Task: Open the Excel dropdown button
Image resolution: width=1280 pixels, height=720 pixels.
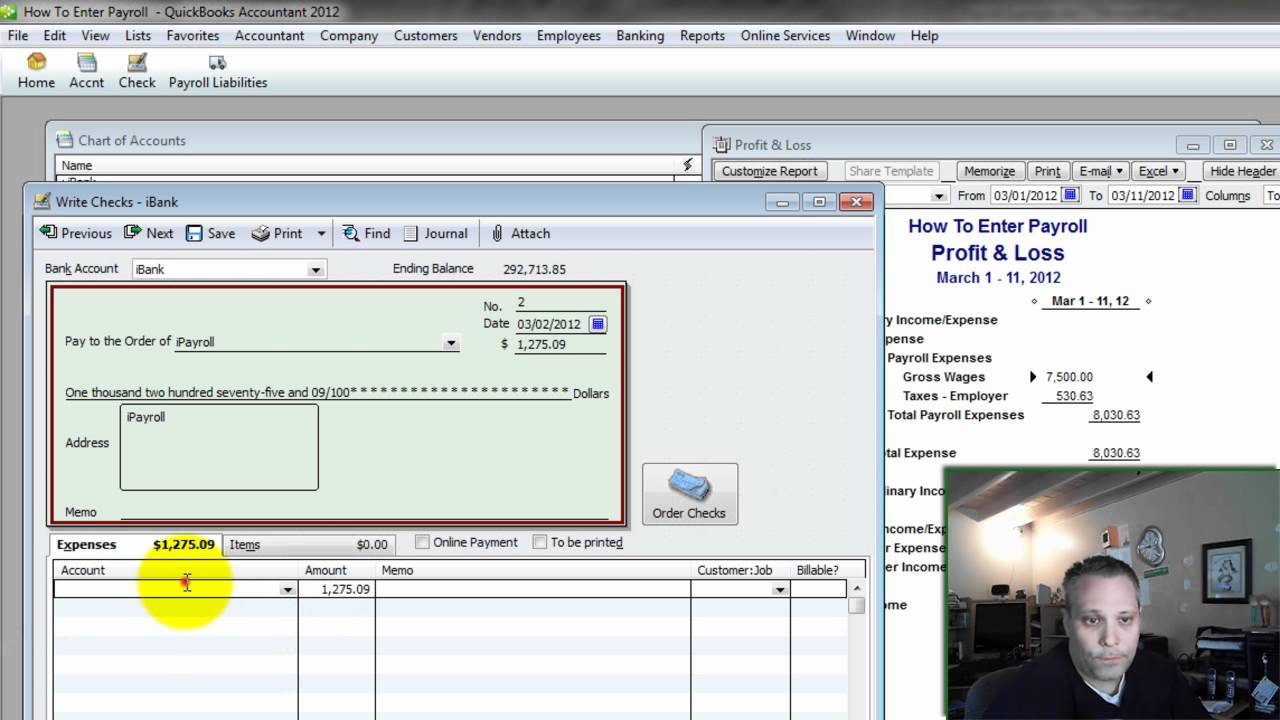Action: point(1159,171)
